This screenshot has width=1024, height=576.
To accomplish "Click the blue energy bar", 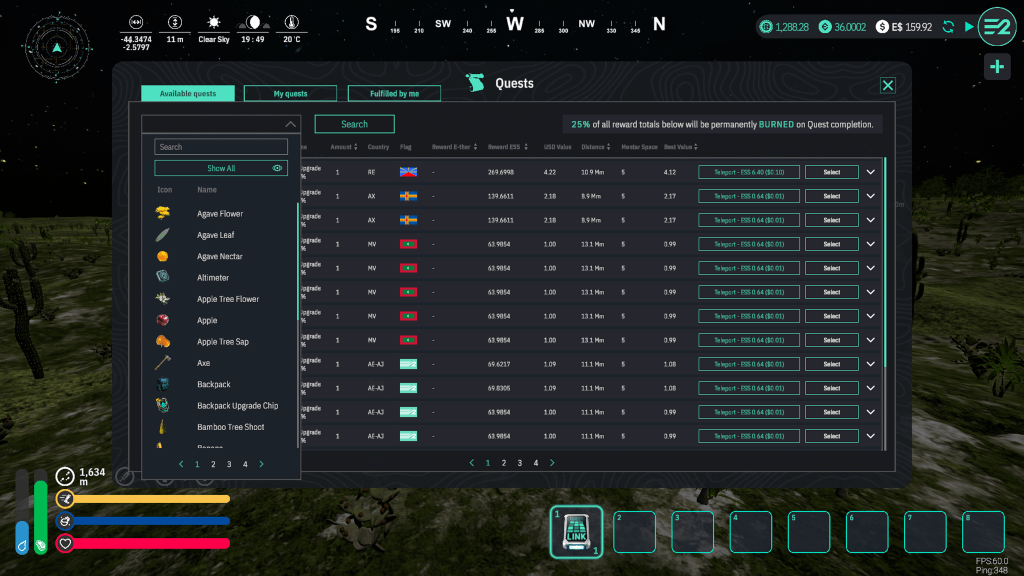I will pyautogui.click(x=152, y=521).
